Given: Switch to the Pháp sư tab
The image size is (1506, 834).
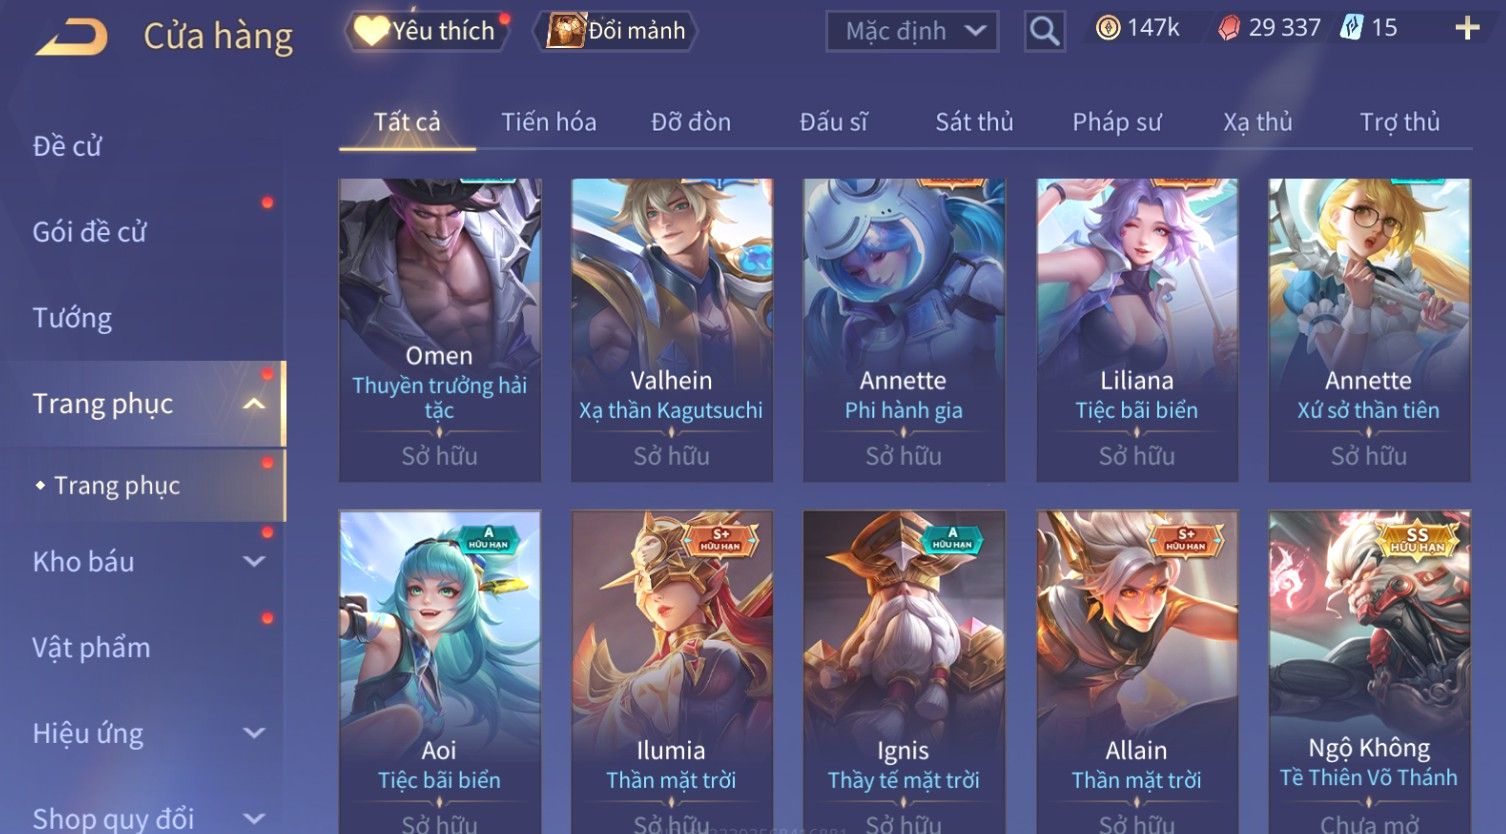Looking at the screenshot, I should click(1117, 122).
